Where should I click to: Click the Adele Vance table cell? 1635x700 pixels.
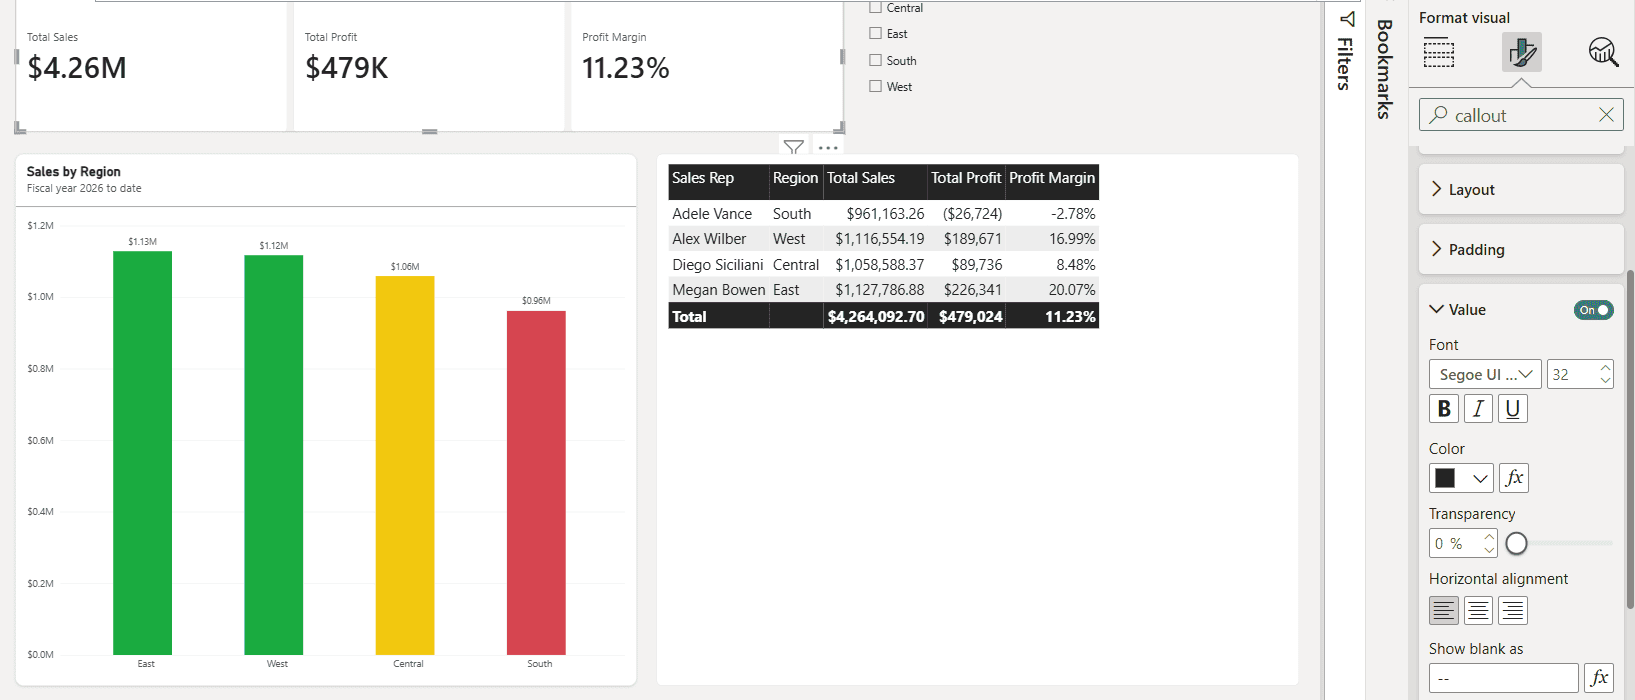click(x=712, y=214)
